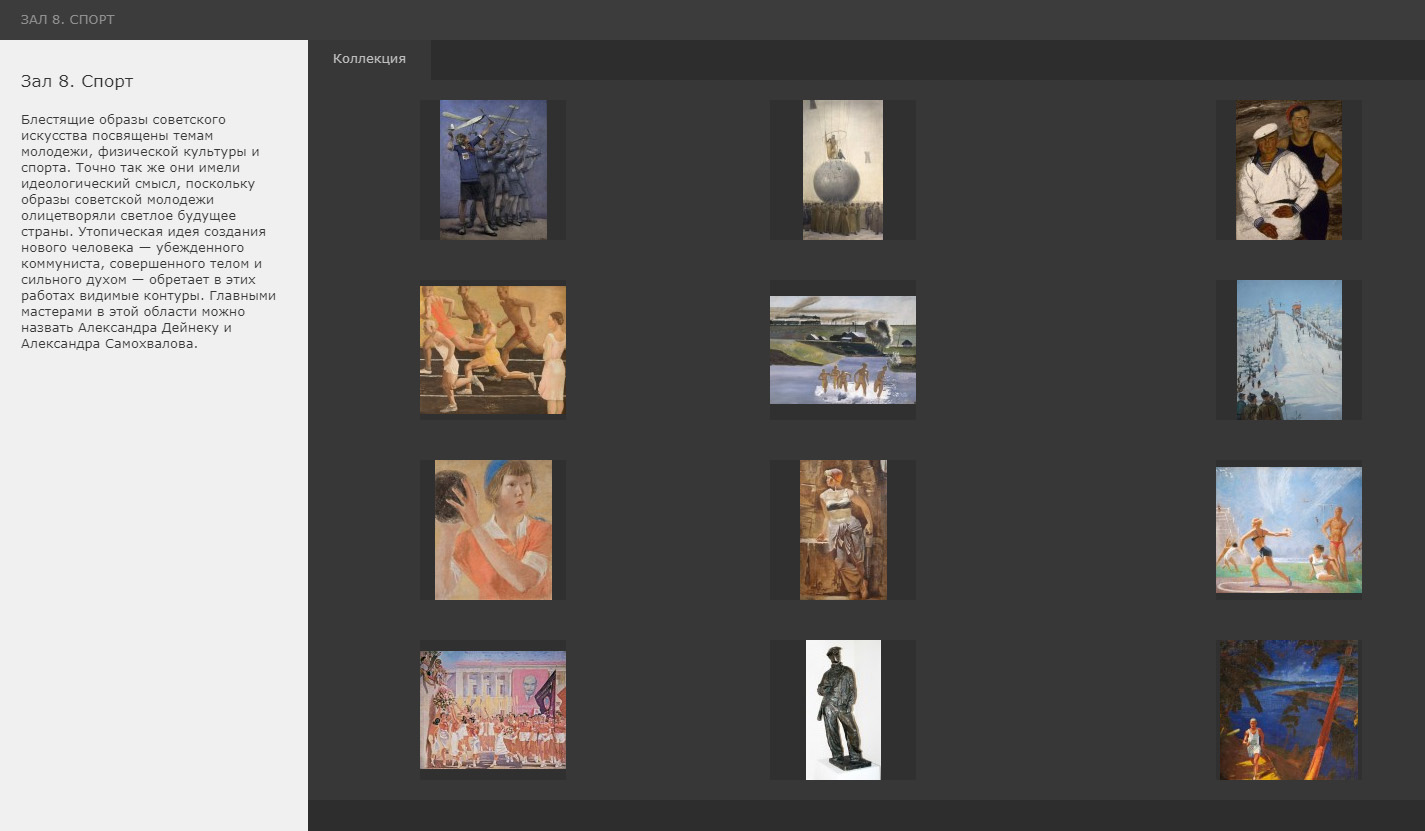Open the landscape with train and runners

tap(842, 349)
